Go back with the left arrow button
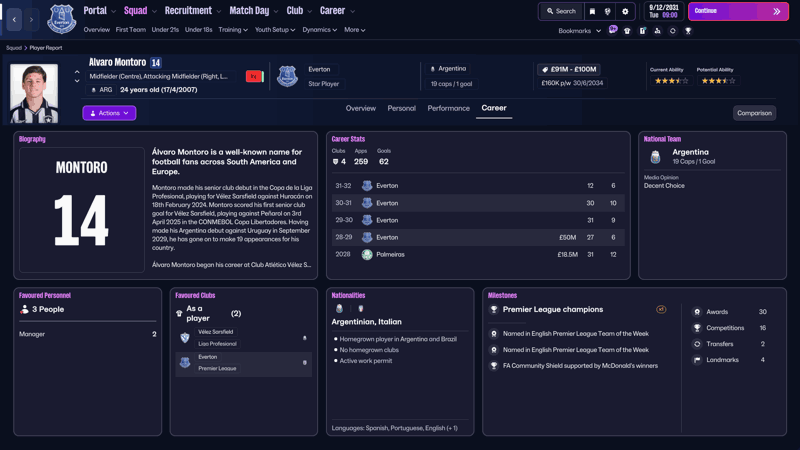Screen dimensions: 800x450 [x=14, y=19]
